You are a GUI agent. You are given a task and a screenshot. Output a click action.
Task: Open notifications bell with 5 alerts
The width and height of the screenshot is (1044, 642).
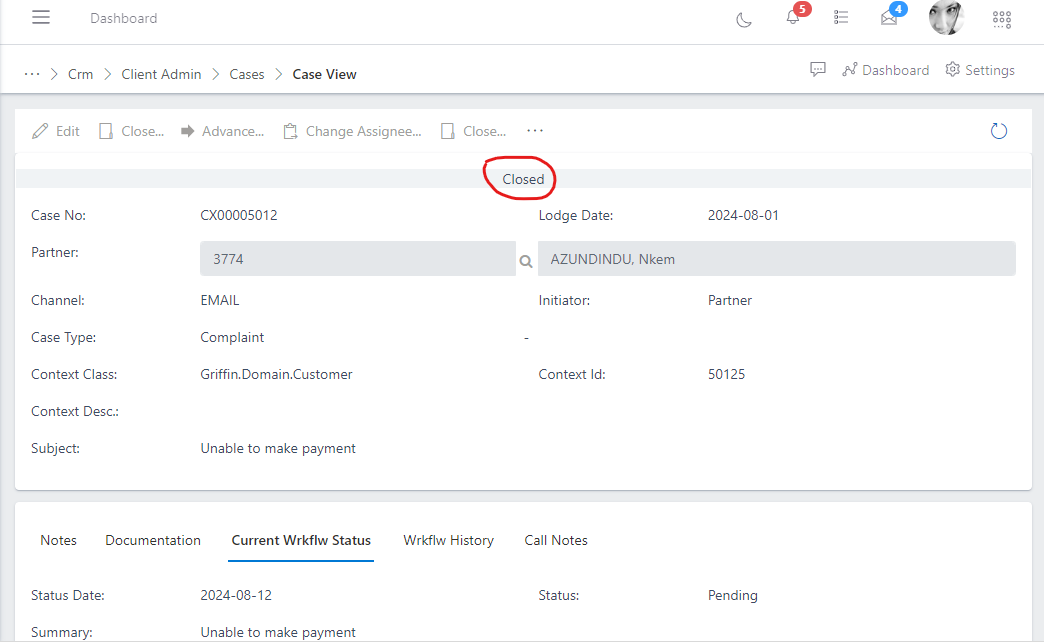pyautogui.click(x=793, y=18)
